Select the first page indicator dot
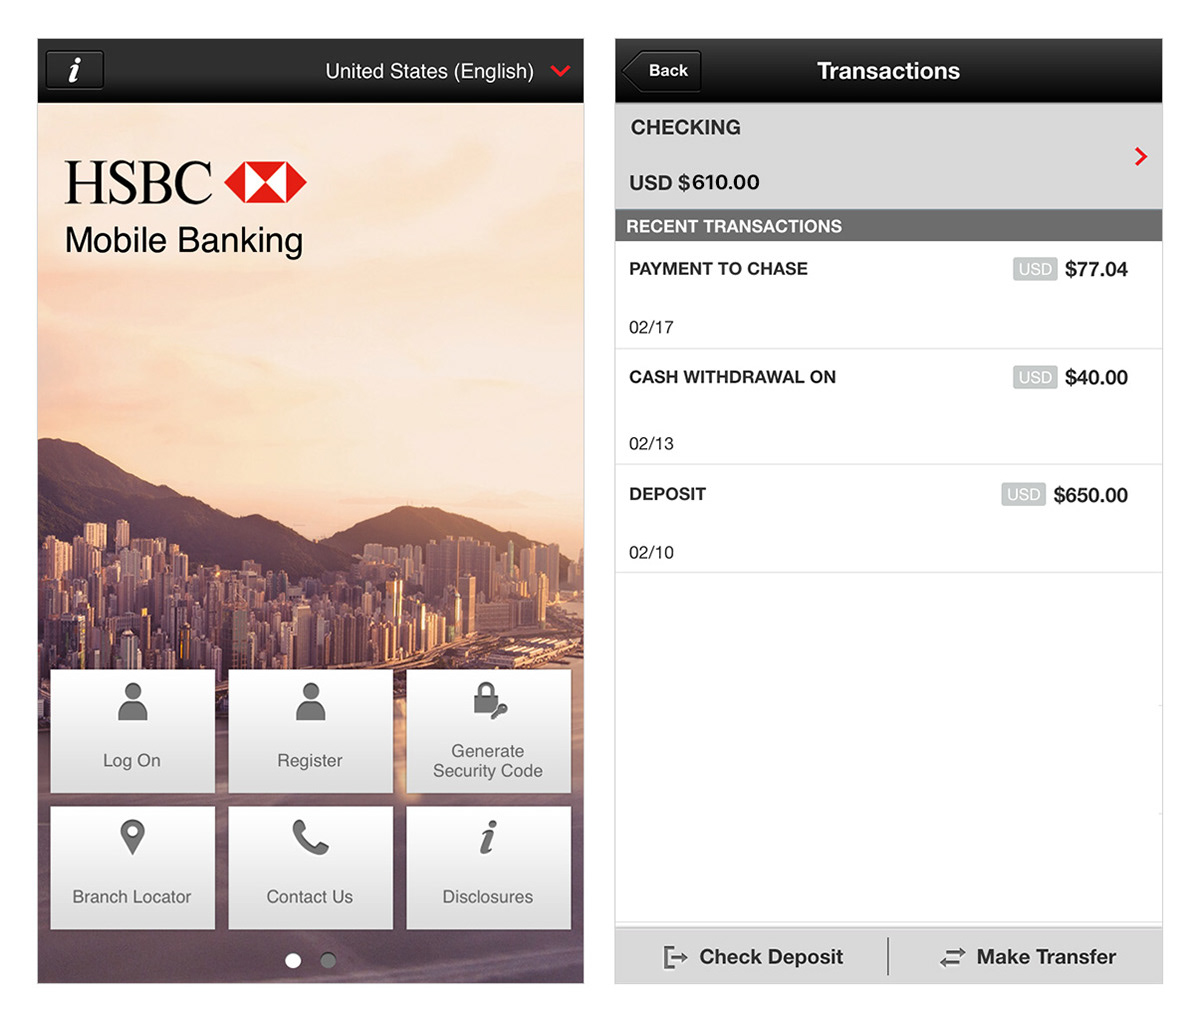This screenshot has height=1022, width=1200. [293, 960]
